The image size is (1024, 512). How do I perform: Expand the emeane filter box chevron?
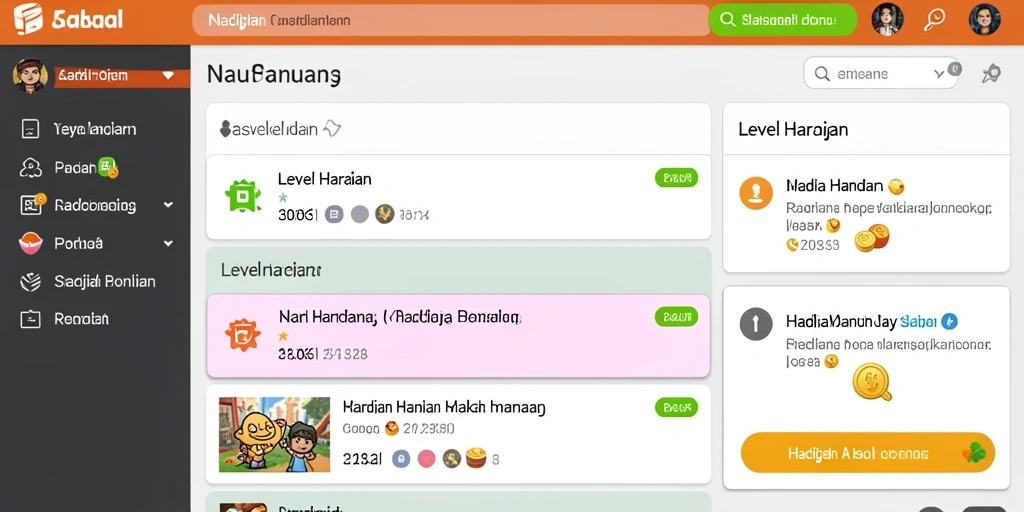(938, 74)
